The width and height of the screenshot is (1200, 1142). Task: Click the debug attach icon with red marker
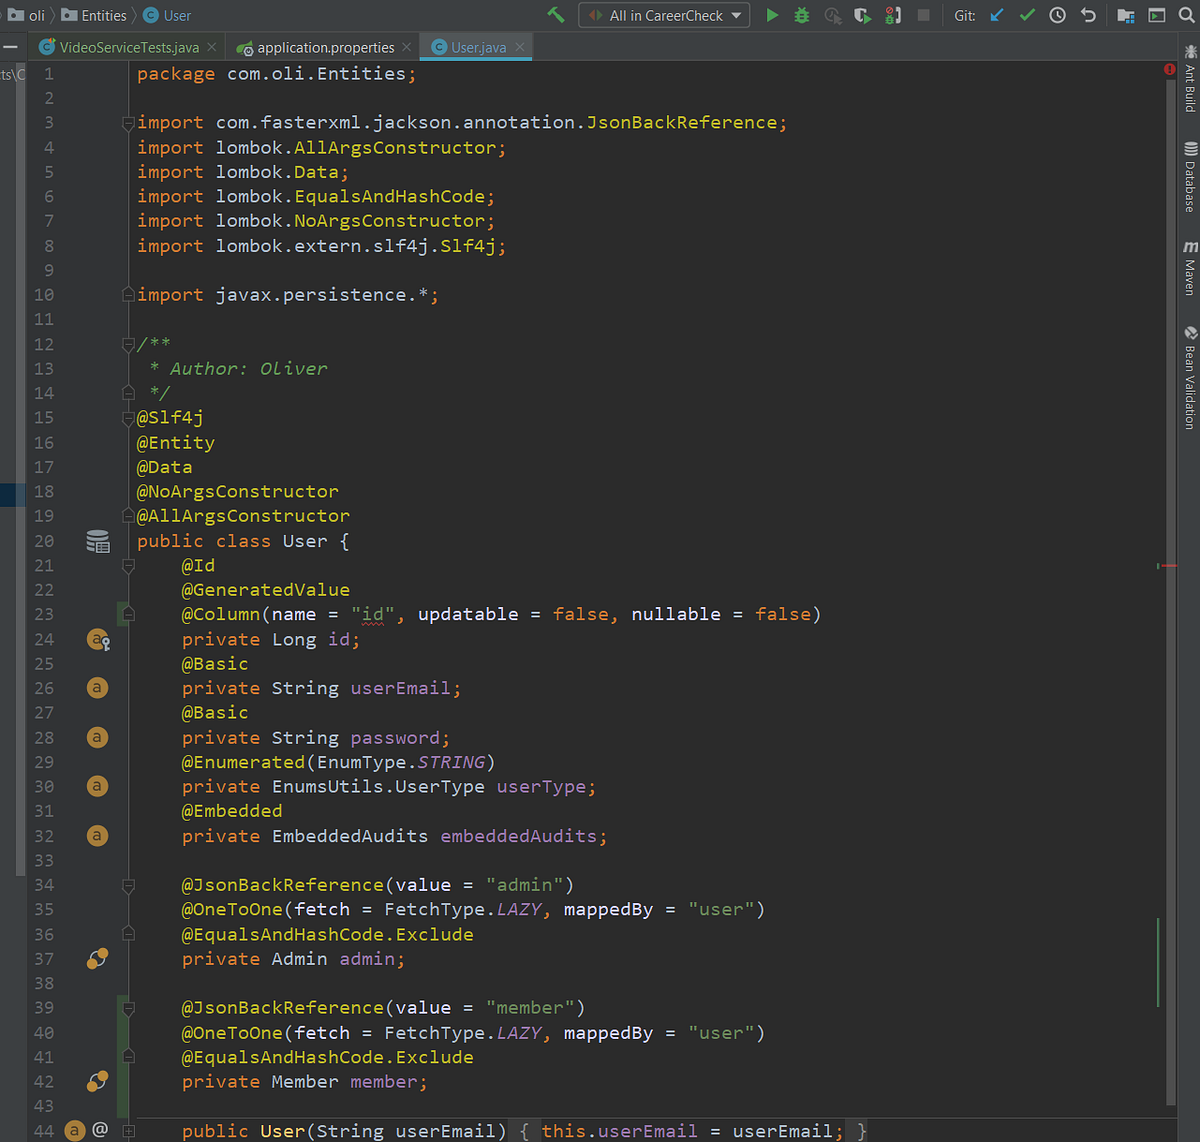[x=893, y=15]
